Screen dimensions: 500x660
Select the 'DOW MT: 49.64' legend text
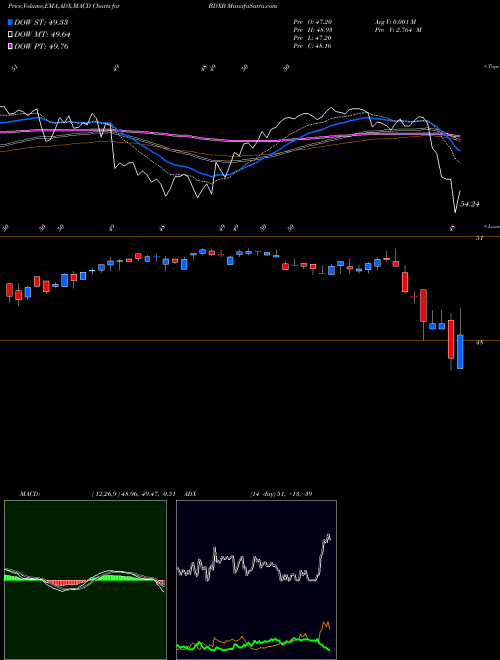(x=42, y=35)
